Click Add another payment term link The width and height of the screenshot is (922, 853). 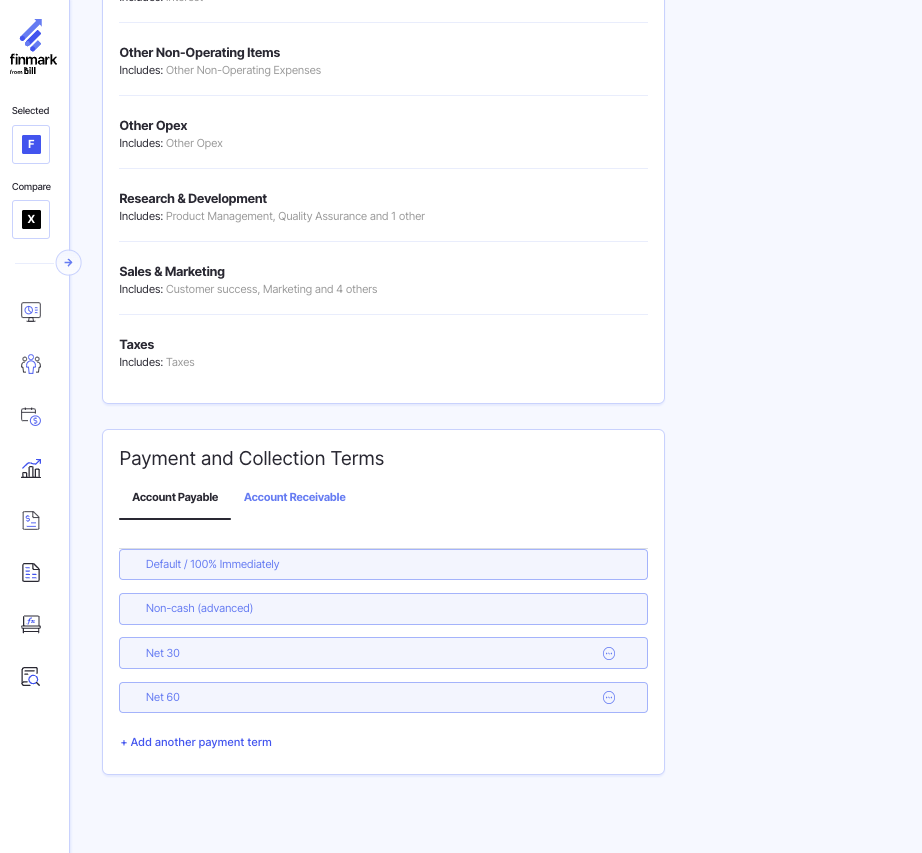[196, 742]
